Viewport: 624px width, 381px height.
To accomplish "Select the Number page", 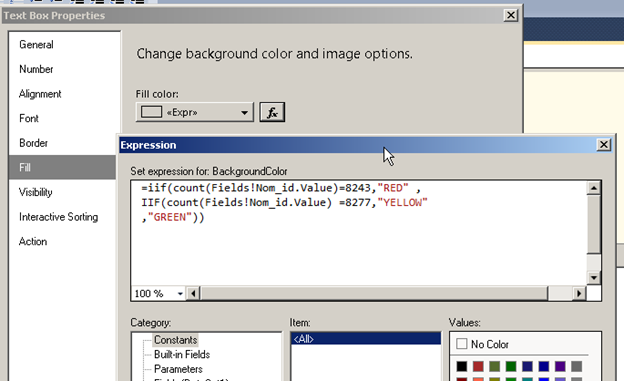I will click(36, 69).
